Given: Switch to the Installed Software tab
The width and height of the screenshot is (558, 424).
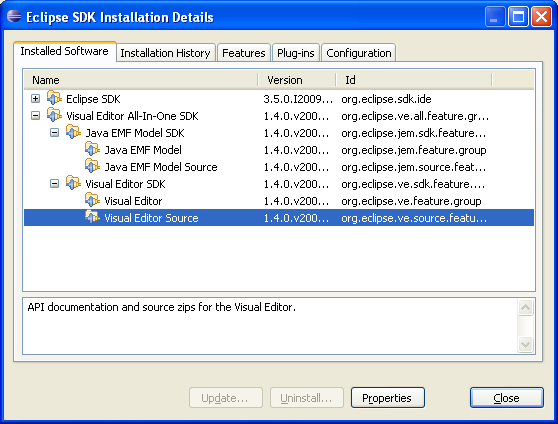Looking at the screenshot, I should (x=64, y=52).
